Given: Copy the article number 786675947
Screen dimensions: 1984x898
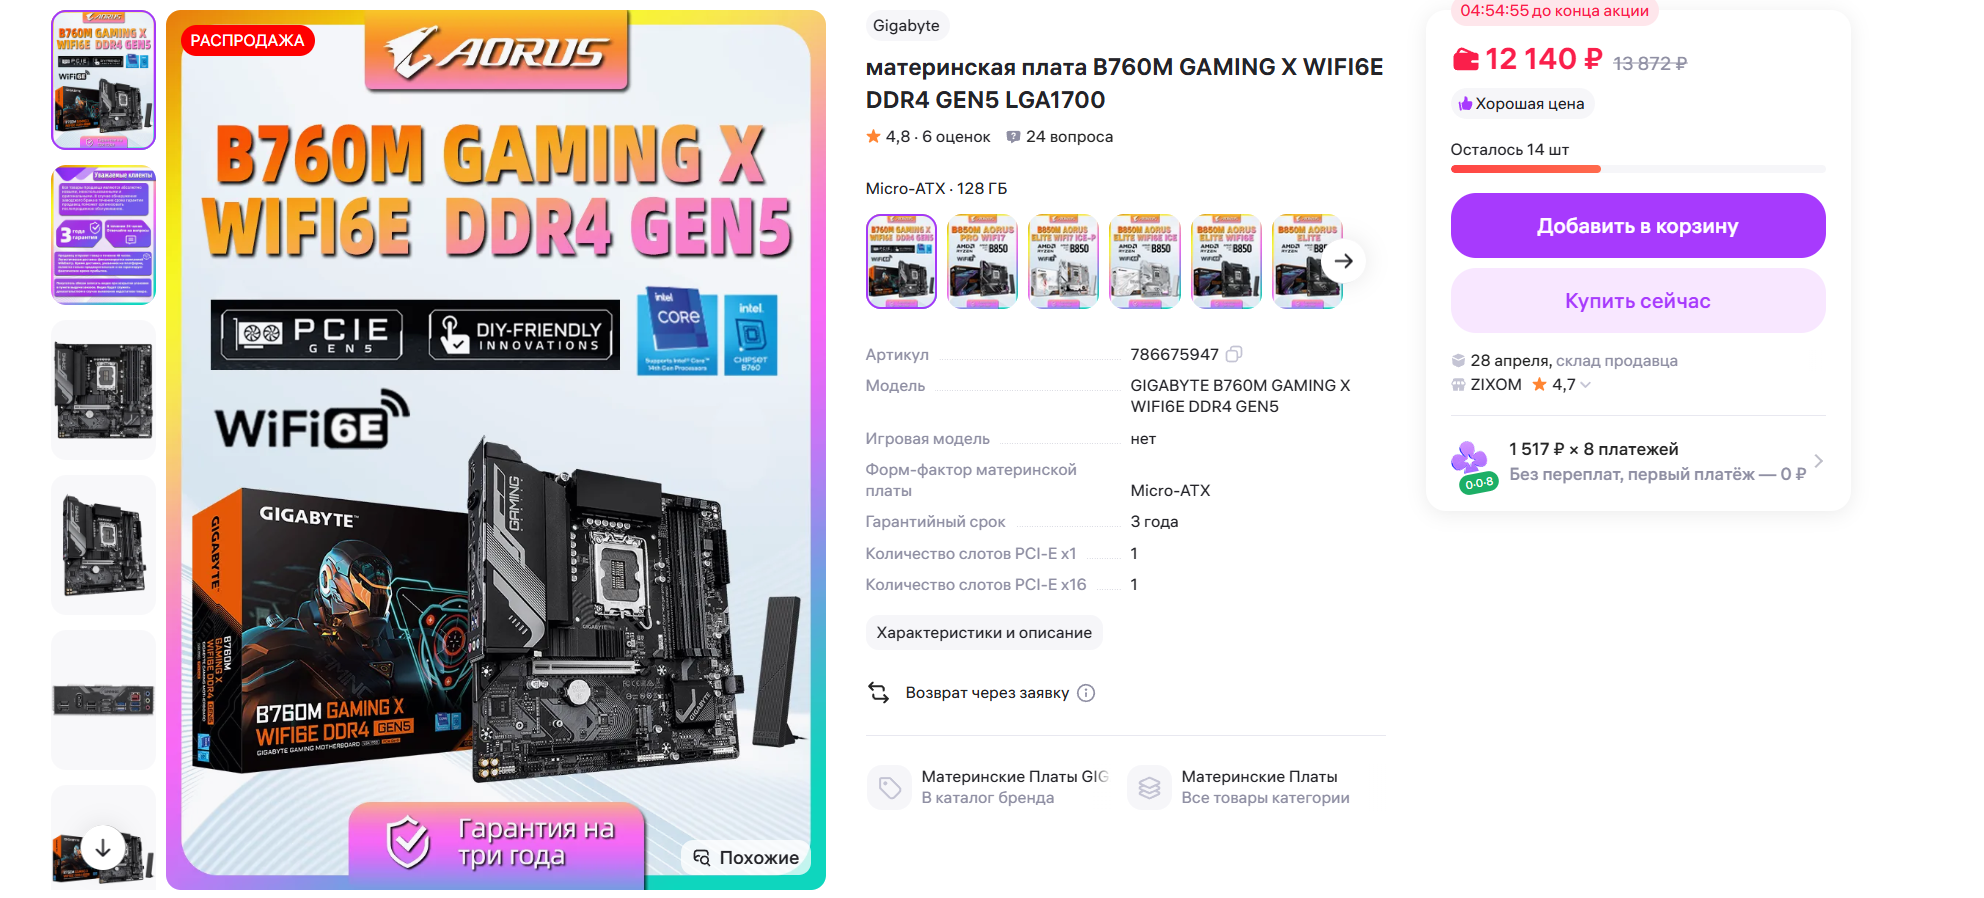Looking at the screenshot, I should [1234, 354].
